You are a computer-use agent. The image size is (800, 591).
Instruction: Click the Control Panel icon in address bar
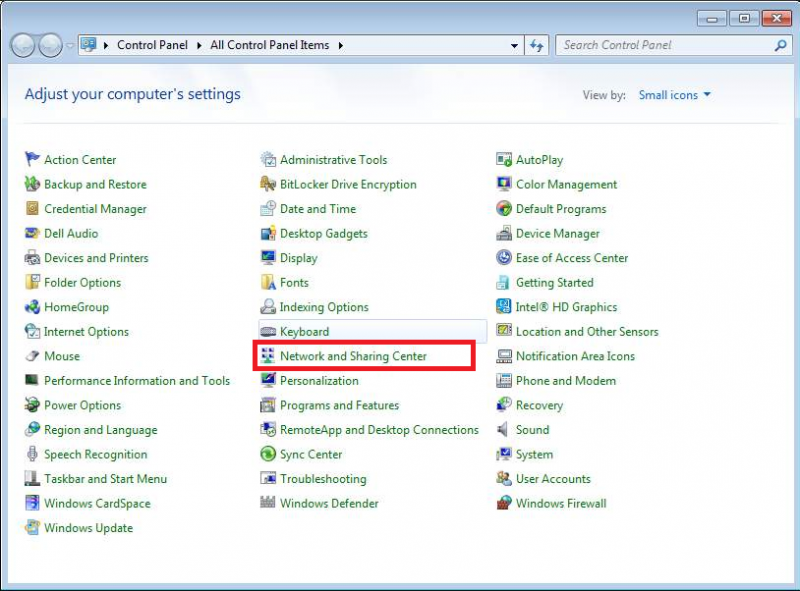[89, 45]
